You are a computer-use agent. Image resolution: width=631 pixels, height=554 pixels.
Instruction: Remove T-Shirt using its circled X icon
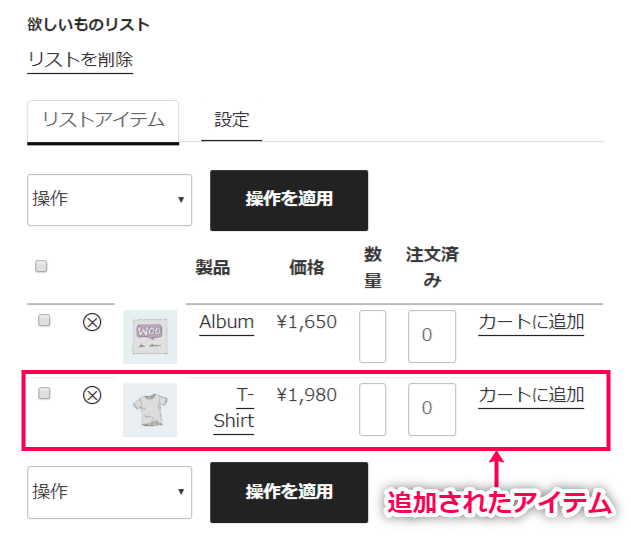(92, 395)
